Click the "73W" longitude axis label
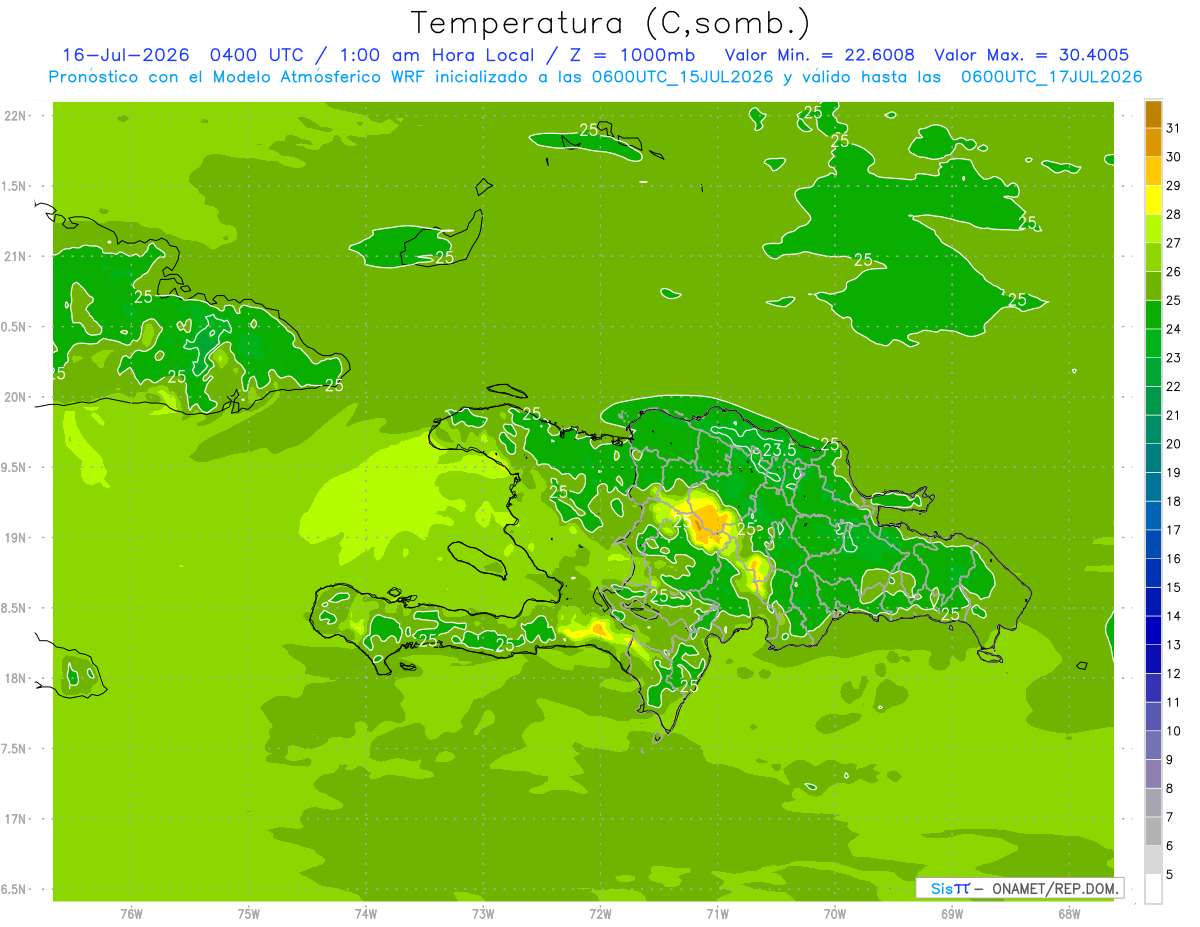This screenshot has width=1200, height=927. (483, 914)
